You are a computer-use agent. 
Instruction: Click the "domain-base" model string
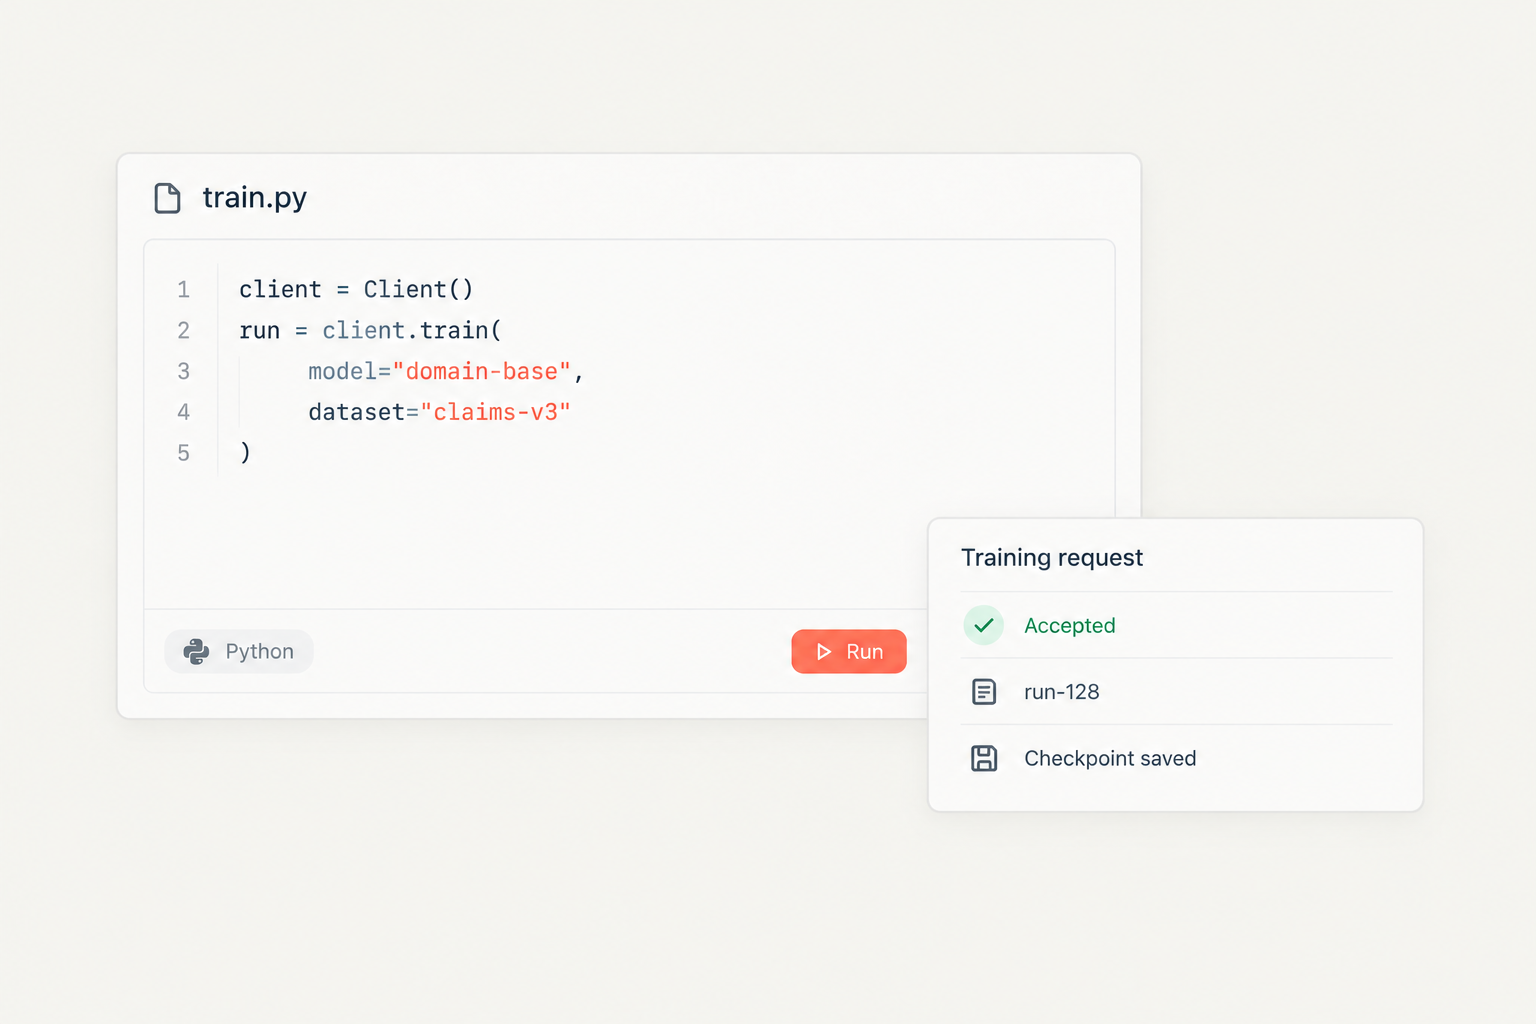pyautogui.click(x=482, y=371)
